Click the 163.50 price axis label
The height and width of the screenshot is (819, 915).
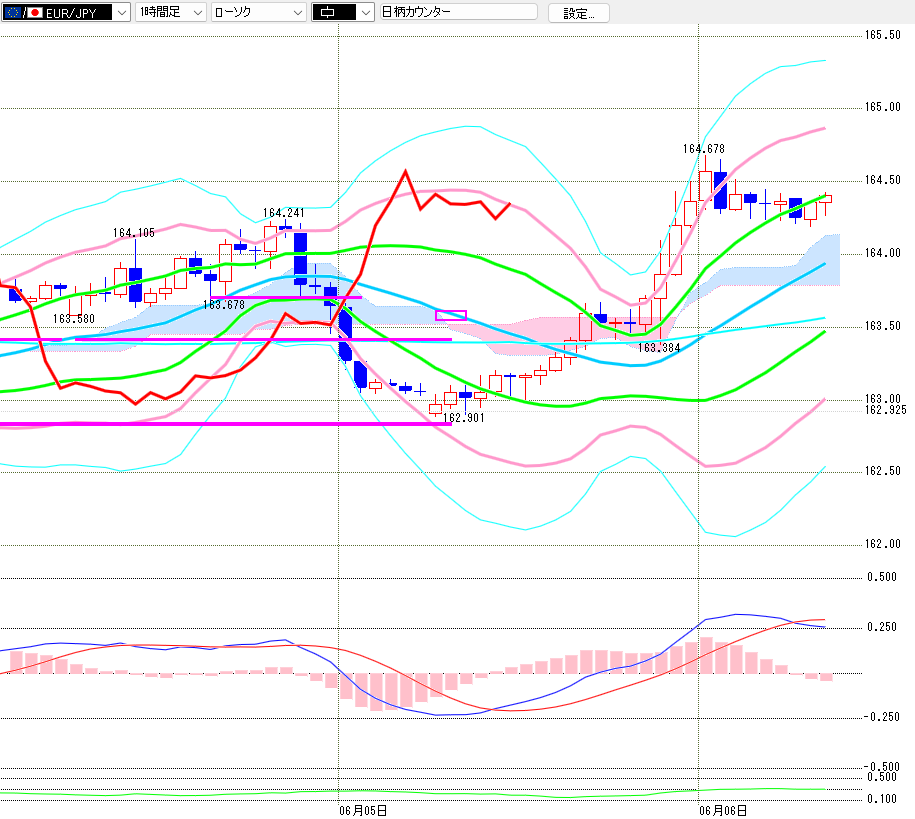click(x=883, y=326)
